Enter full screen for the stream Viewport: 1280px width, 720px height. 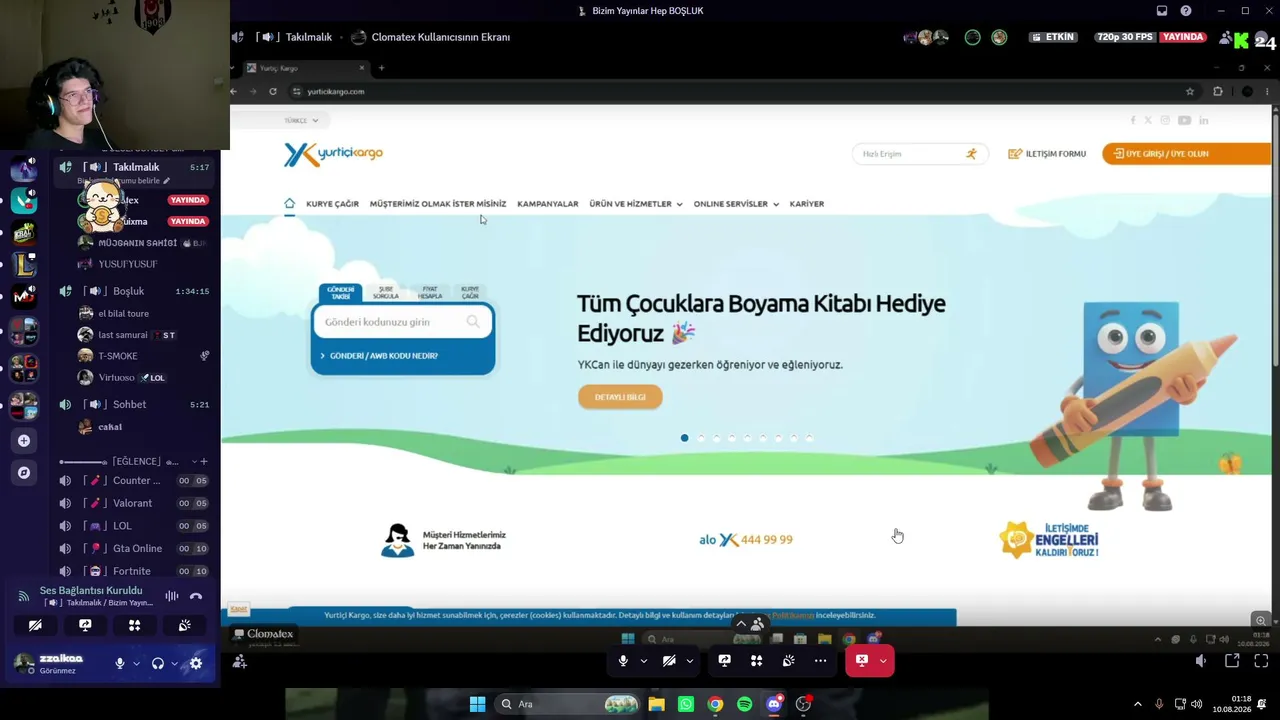[x=1261, y=661]
